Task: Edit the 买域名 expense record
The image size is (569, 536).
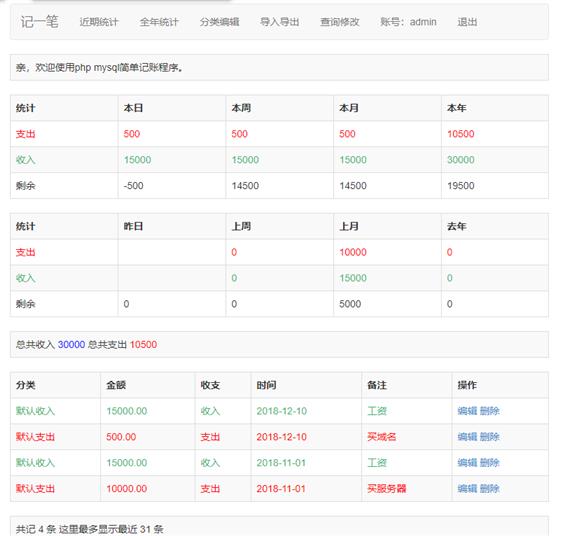Action: (467, 437)
